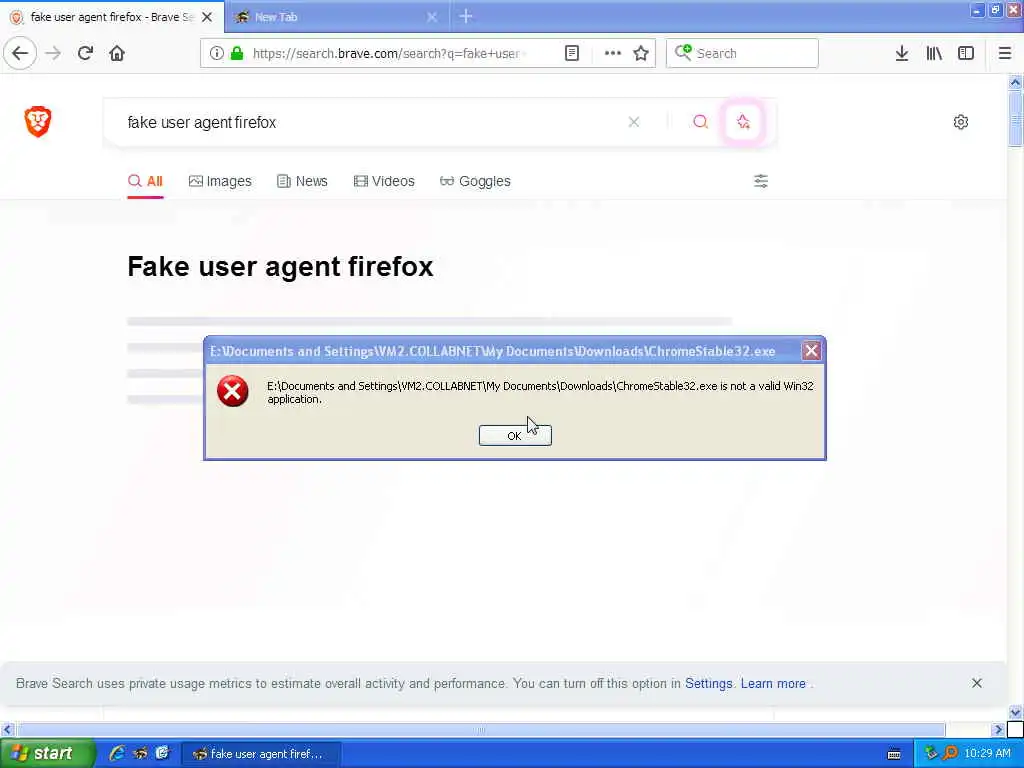Click horizontal scrollbar right arrow
Viewport: 1024px width, 768px height.
tap(997, 729)
